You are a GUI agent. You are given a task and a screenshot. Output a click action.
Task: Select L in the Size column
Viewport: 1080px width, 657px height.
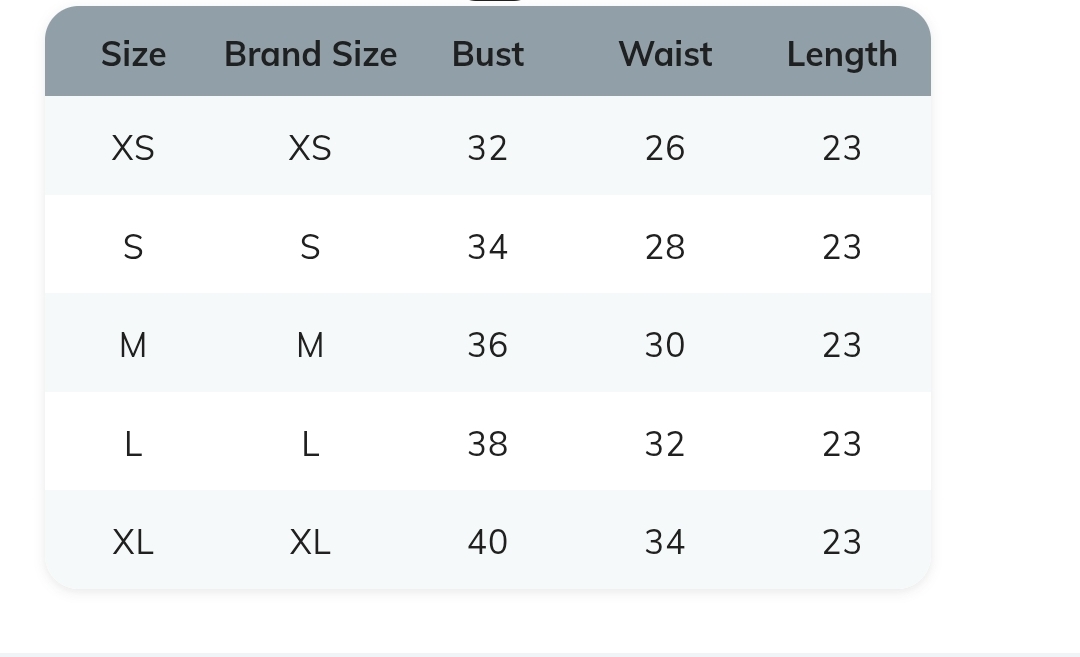tap(133, 444)
